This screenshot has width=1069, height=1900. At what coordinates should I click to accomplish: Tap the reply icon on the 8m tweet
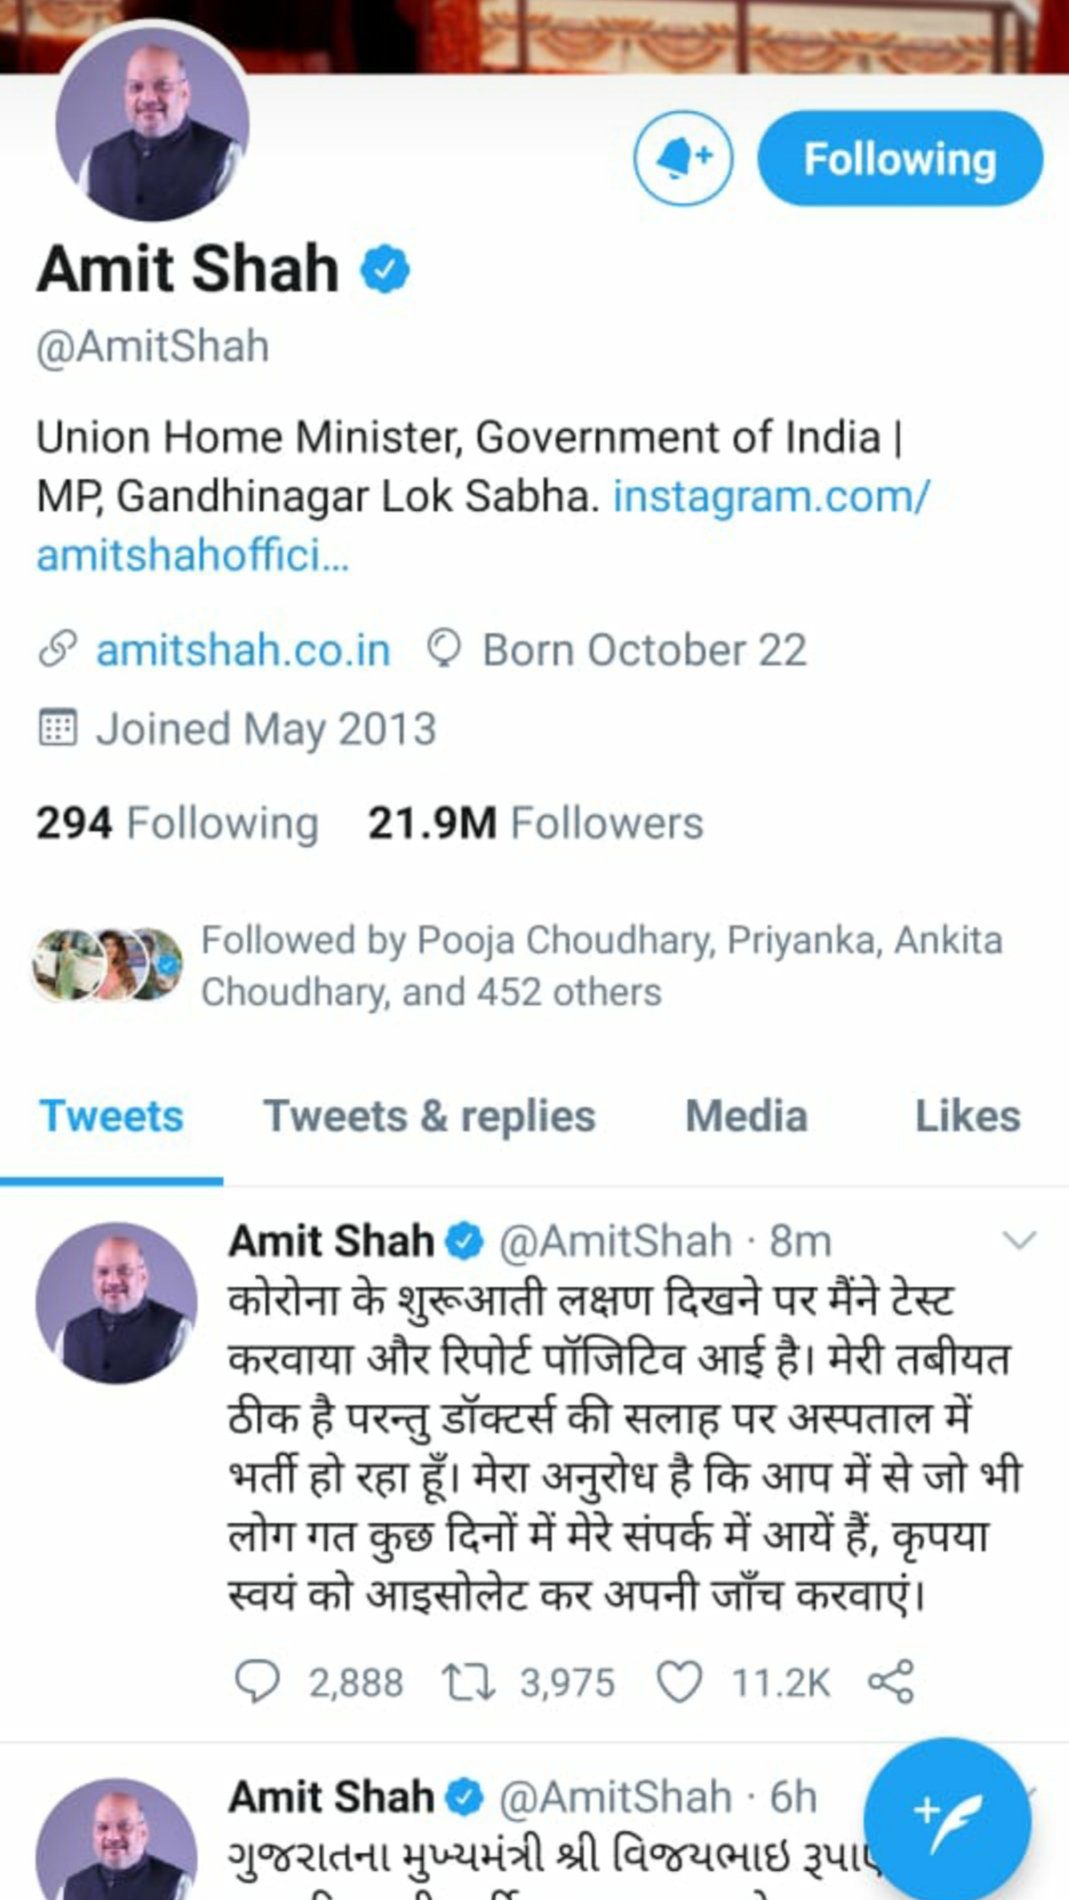[257, 1682]
